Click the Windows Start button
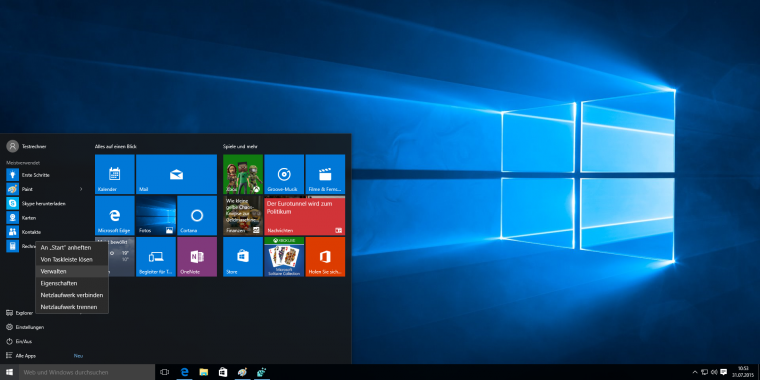Image resolution: width=760 pixels, height=380 pixels. 9,372
